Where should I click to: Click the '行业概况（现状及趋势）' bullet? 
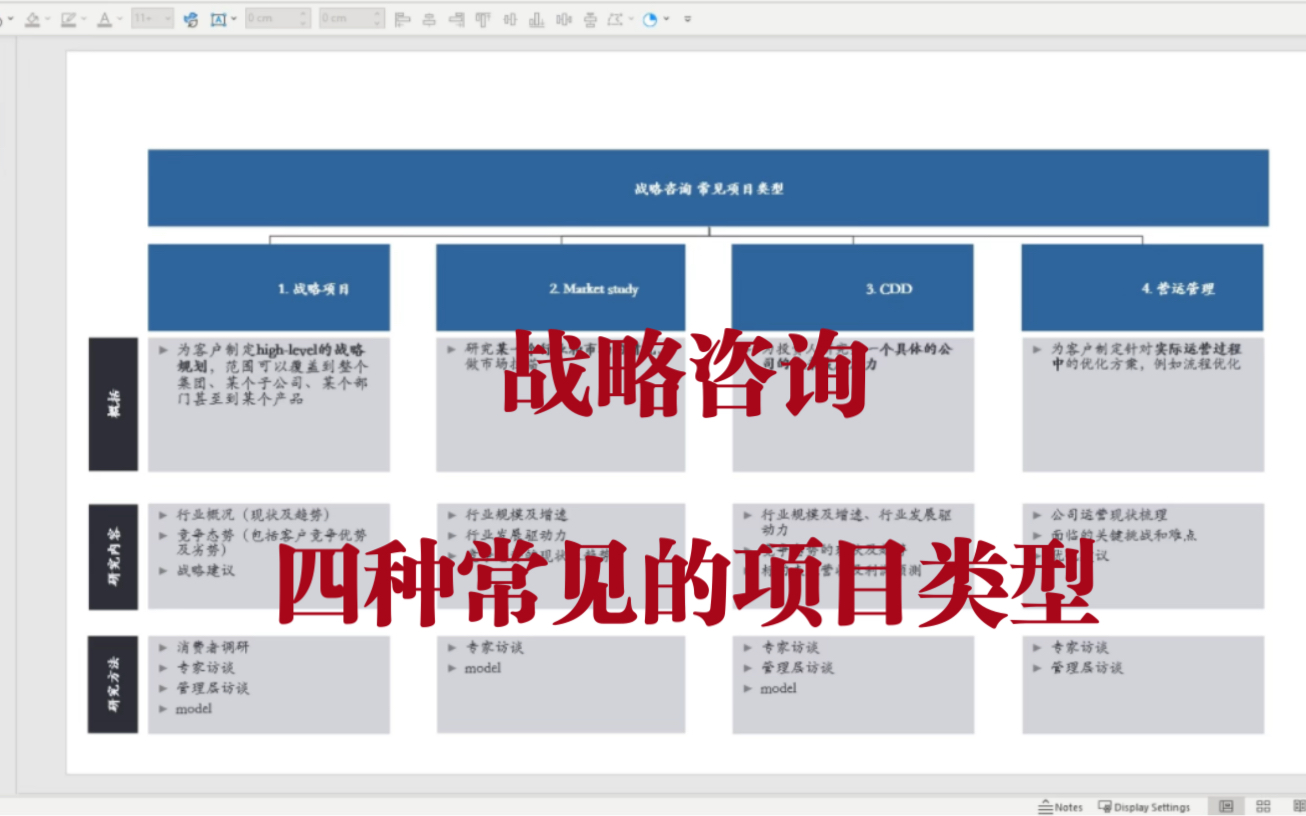pyautogui.click(x=254, y=515)
